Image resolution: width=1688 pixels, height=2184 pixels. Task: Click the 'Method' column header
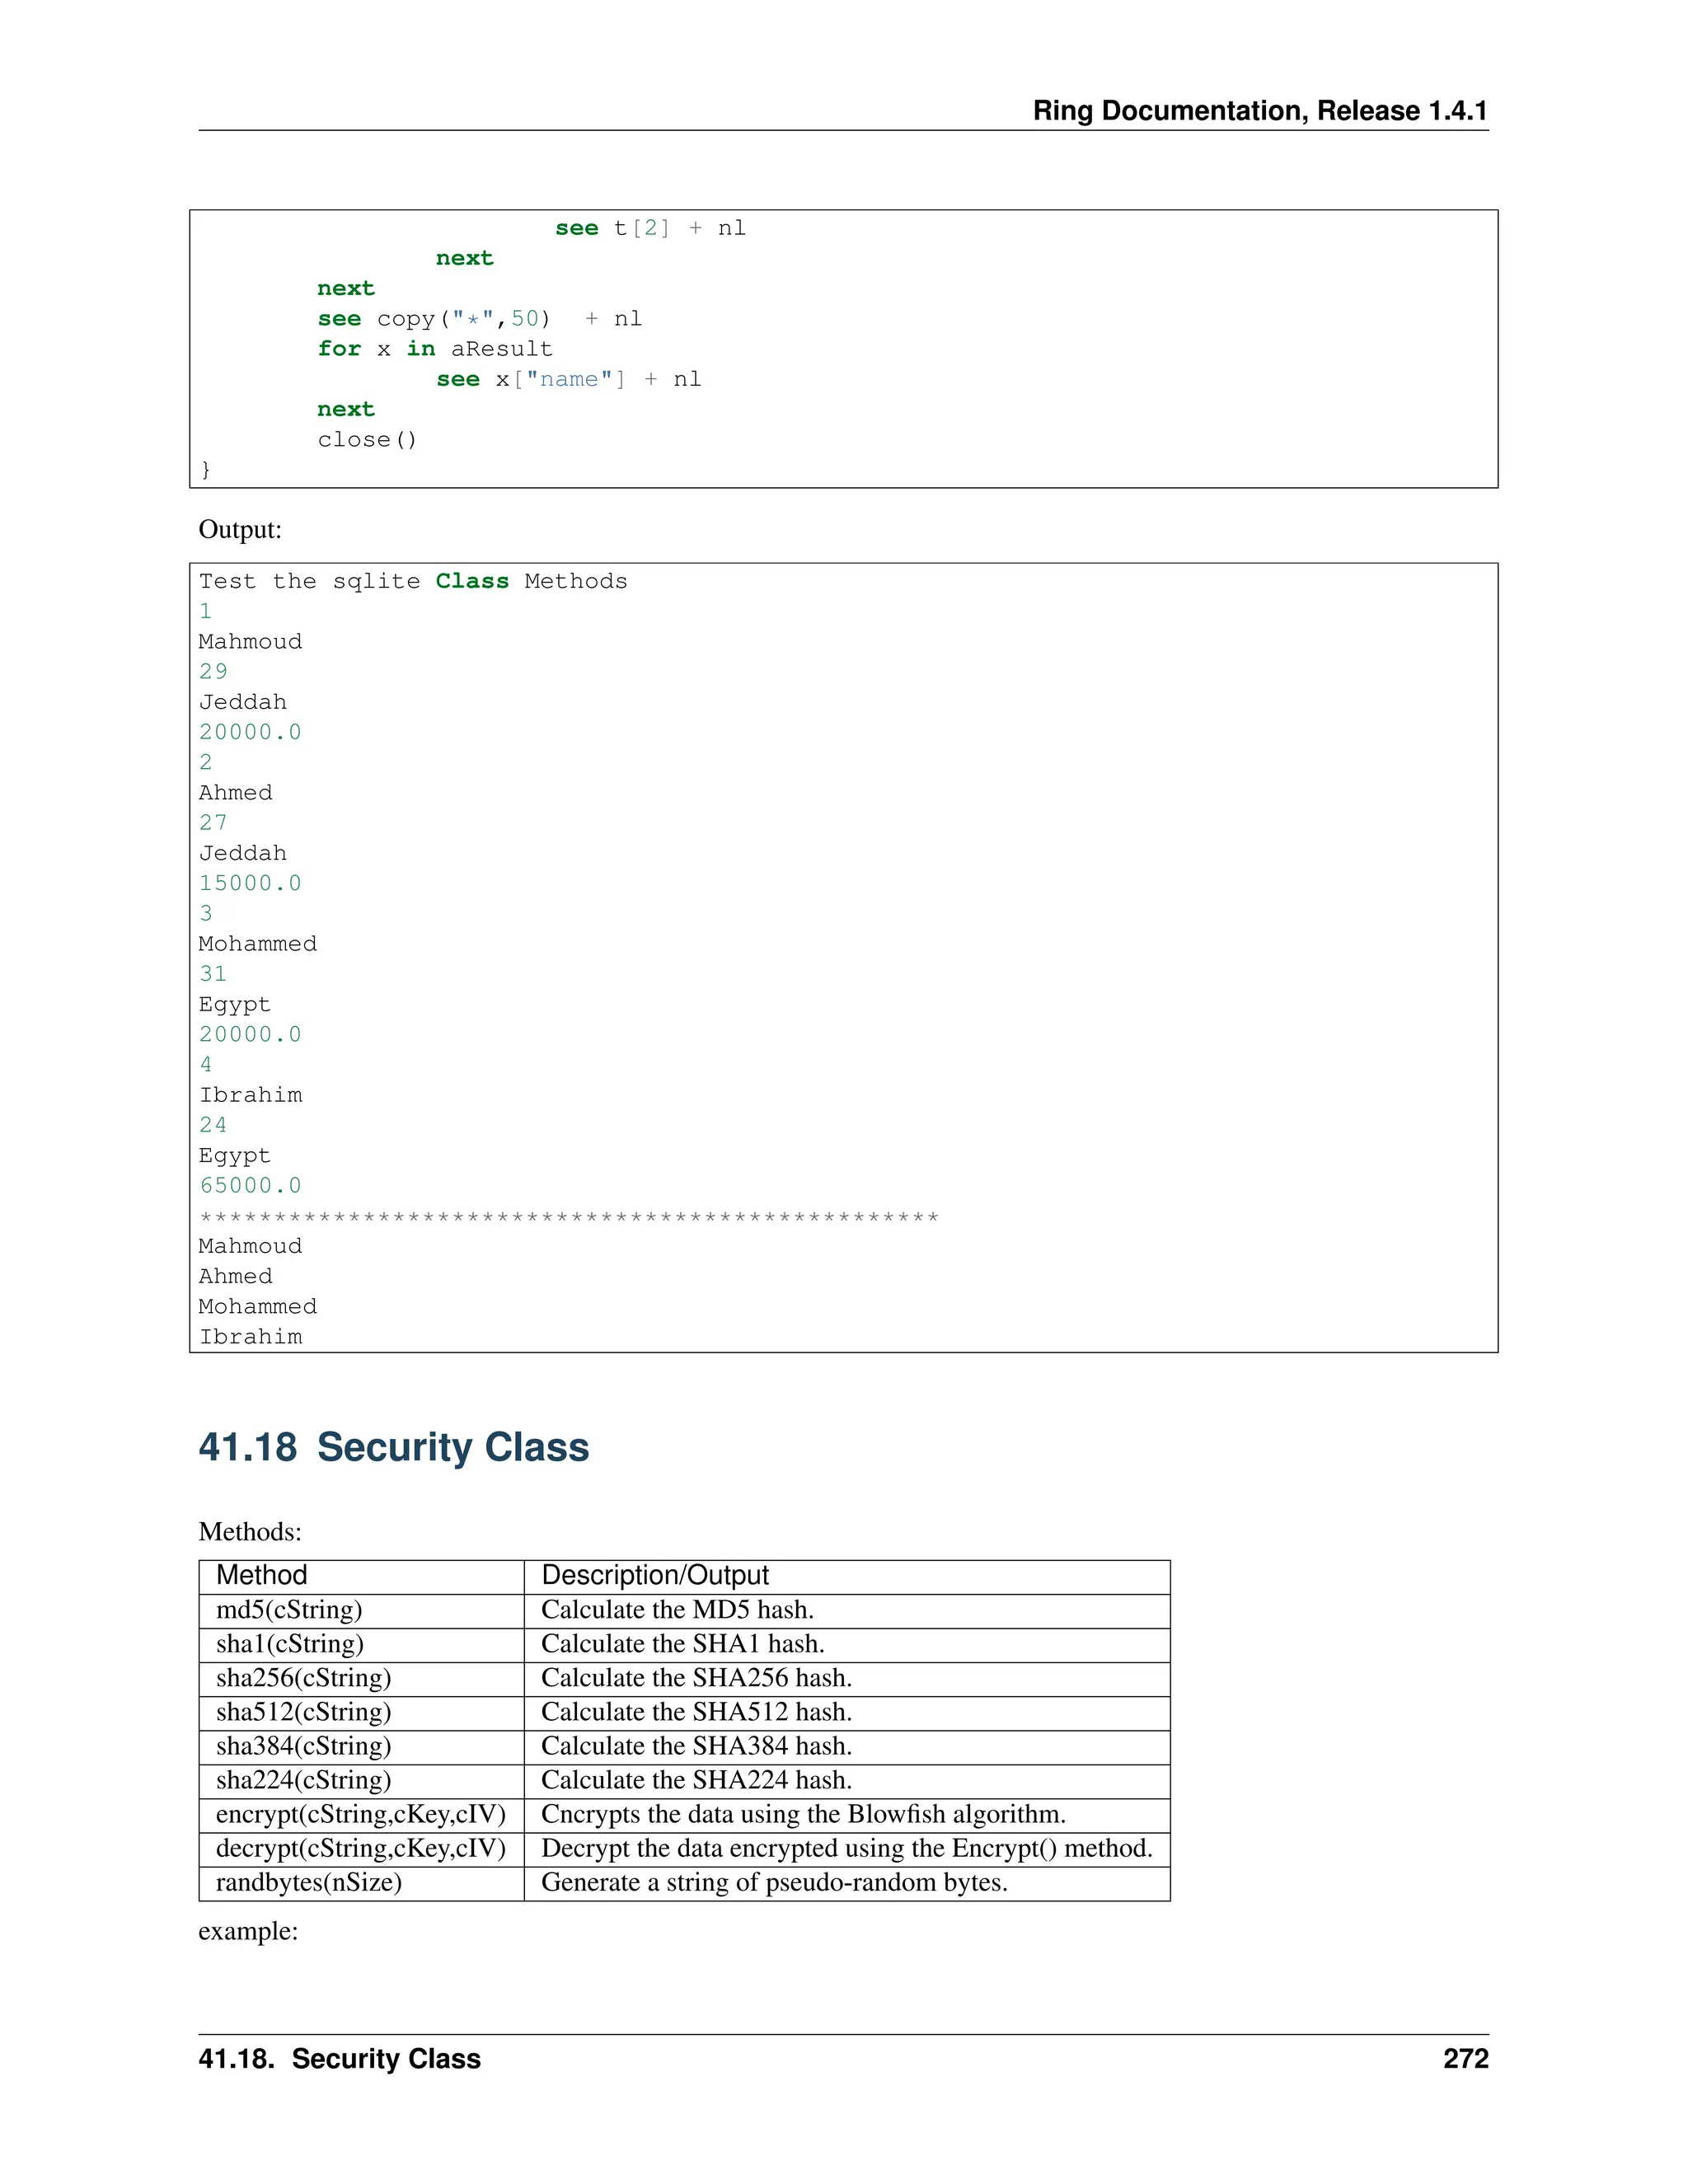[261, 1575]
